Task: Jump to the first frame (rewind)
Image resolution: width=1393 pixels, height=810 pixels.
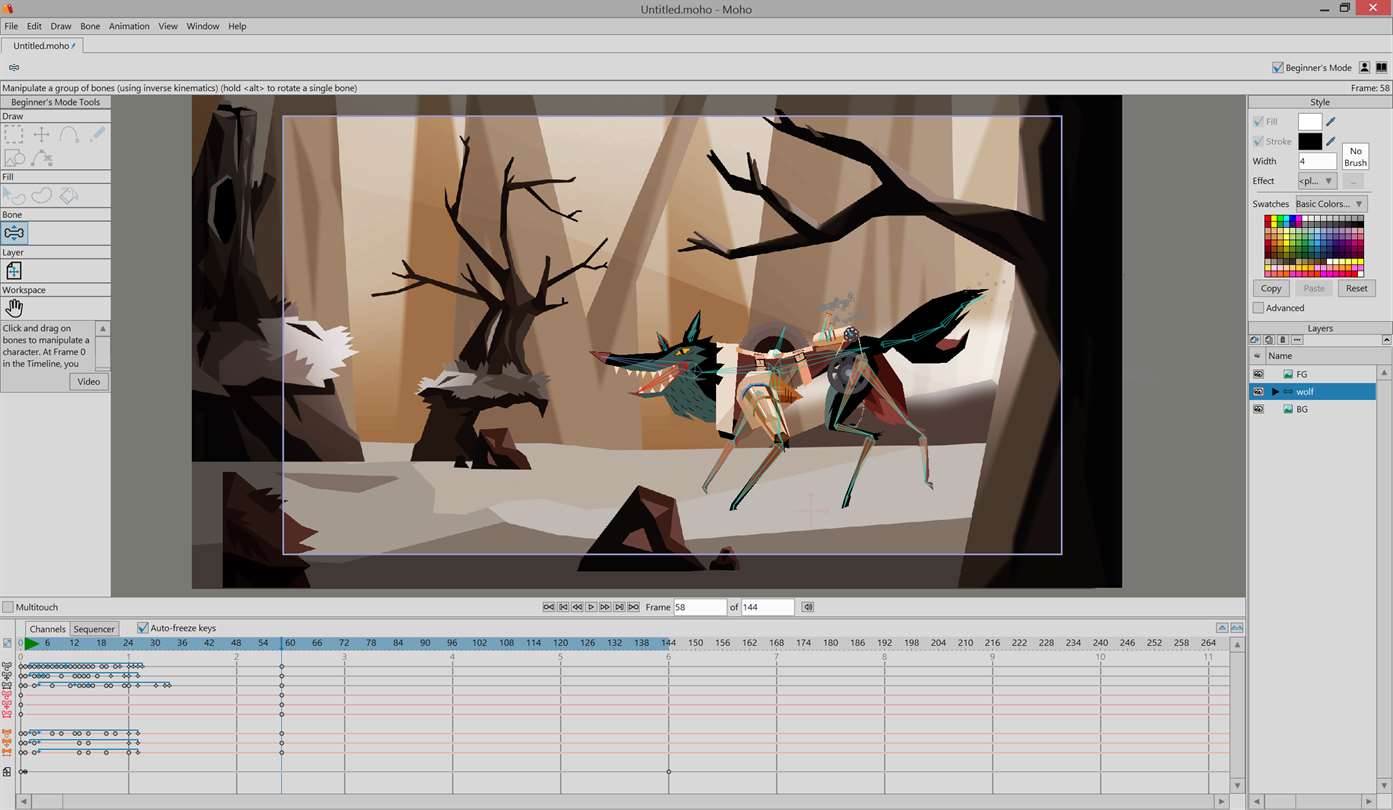Action: [x=549, y=607]
